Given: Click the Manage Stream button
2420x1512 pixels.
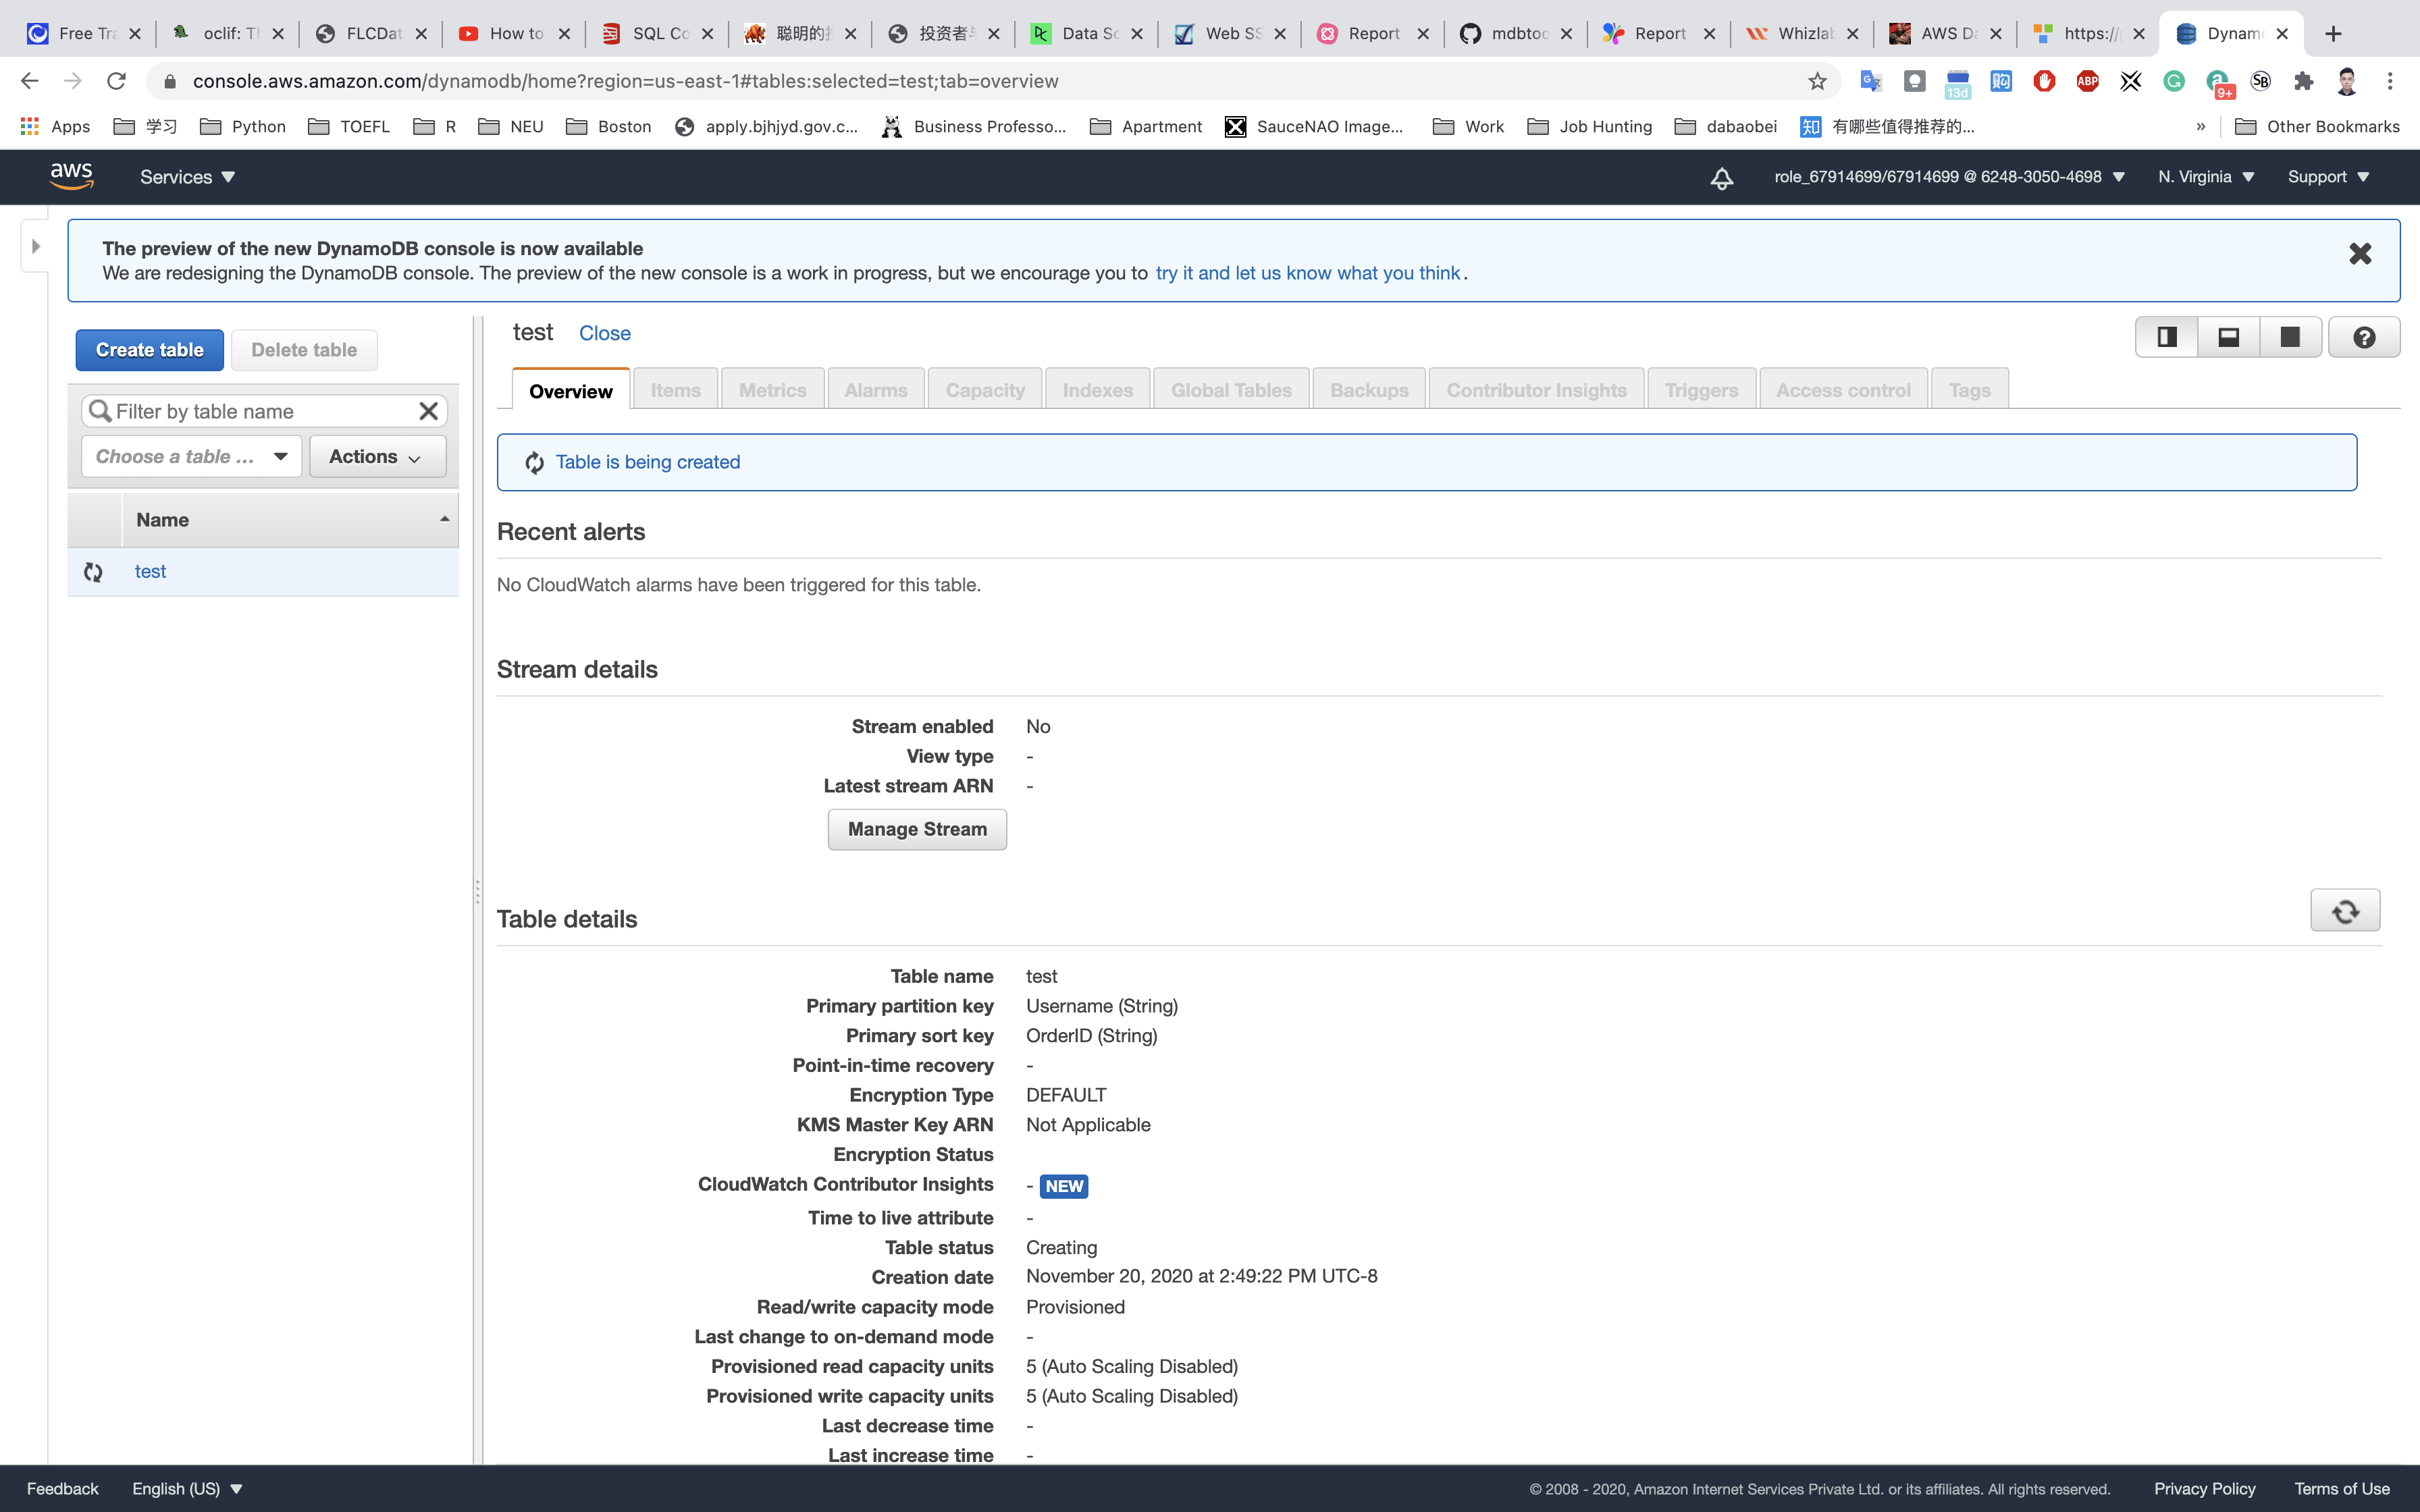Looking at the screenshot, I should pos(916,829).
